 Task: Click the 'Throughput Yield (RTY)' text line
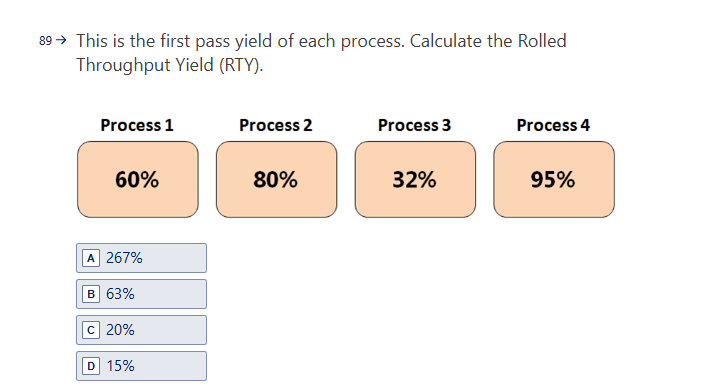pos(169,65)
